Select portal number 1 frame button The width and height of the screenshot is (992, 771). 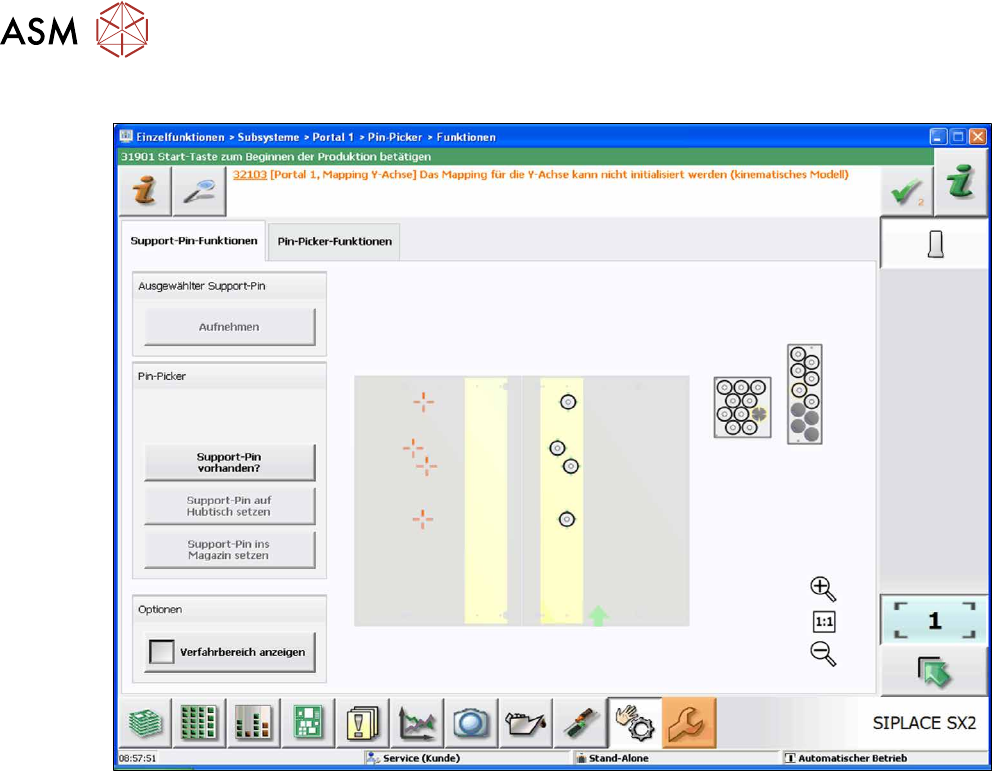934,620
